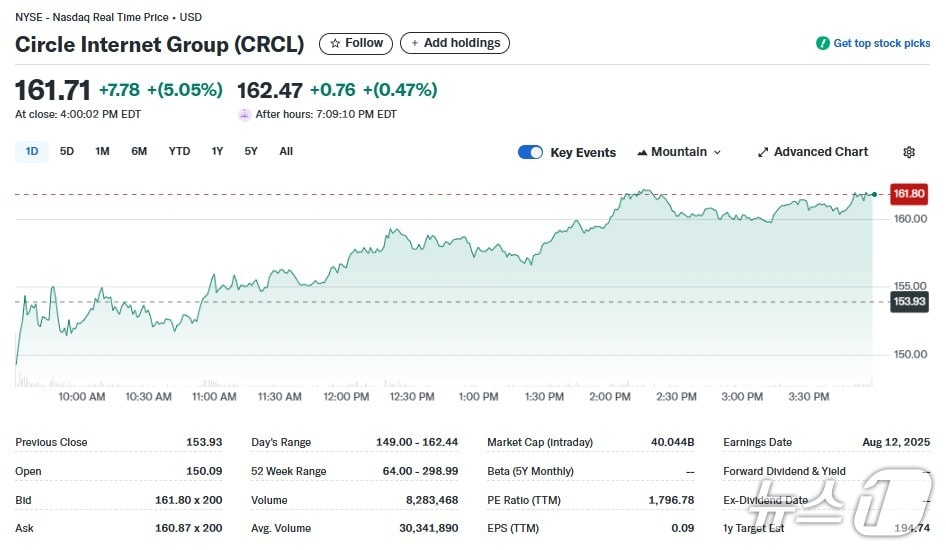This screenshot has width=946, height=550.
Task: Show the 6M price chart
Action: tap(139, 151)
